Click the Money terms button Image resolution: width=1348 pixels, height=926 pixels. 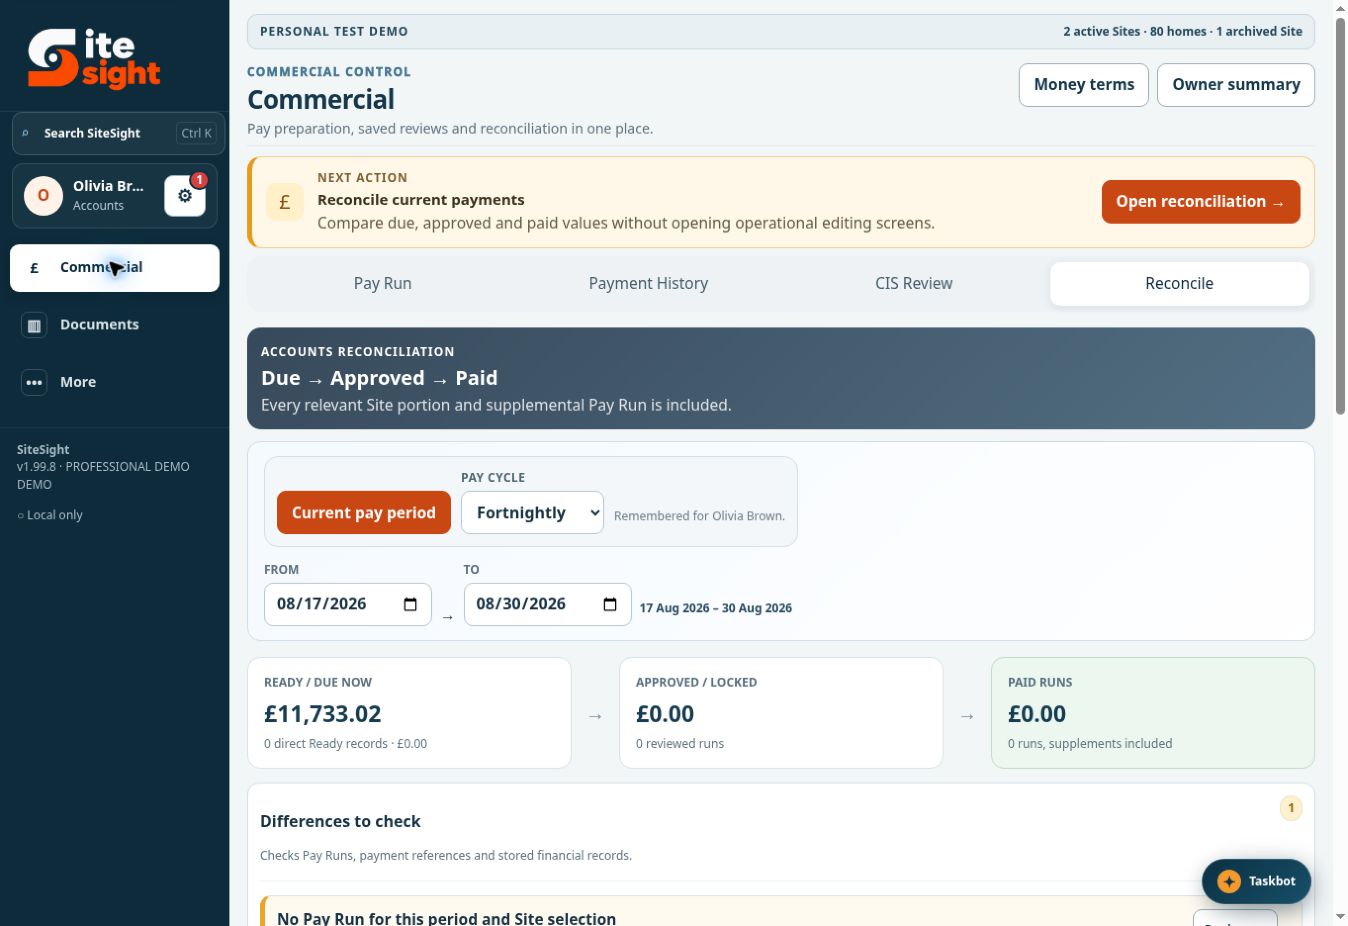(x=1084, y=85)
